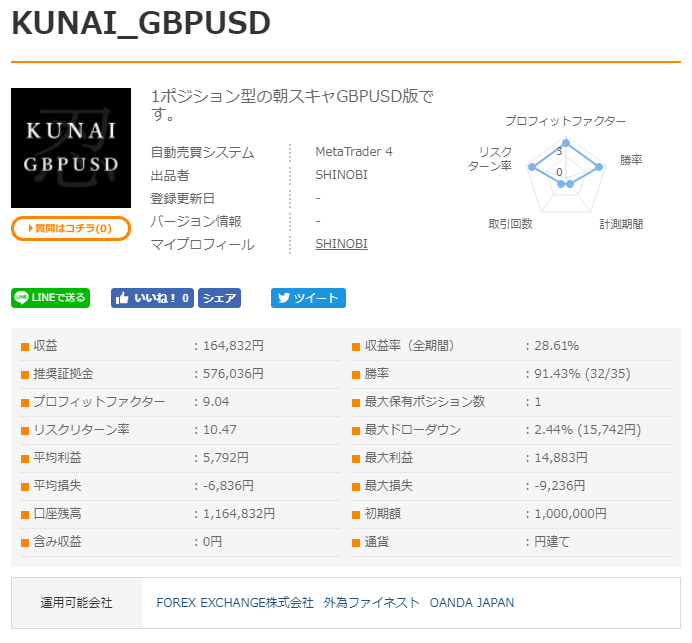Screen dimensions: 692x643
Task: Open 外為ファイネスト broker link
Action: (x=371, y=602)
